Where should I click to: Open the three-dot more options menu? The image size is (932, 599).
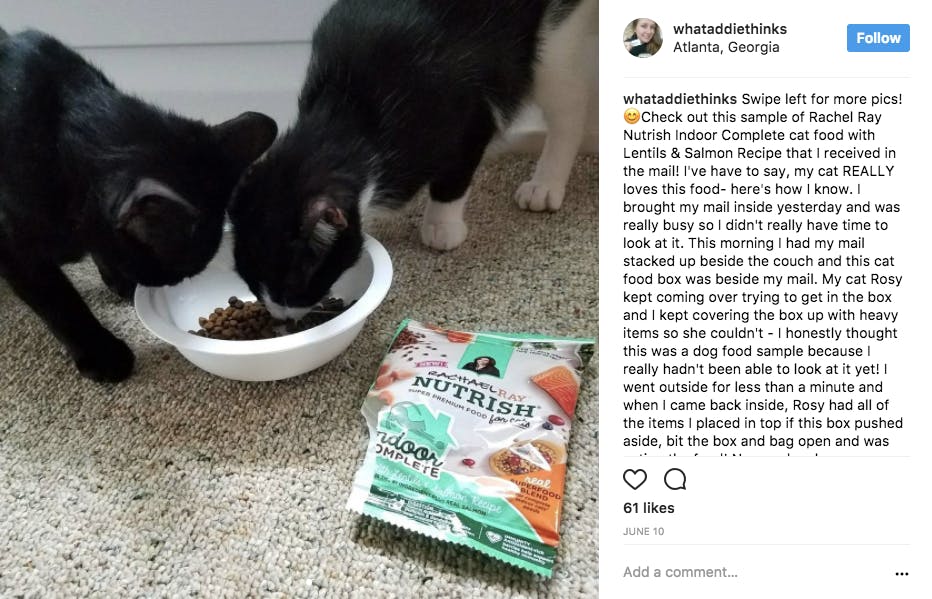point(902,573)
